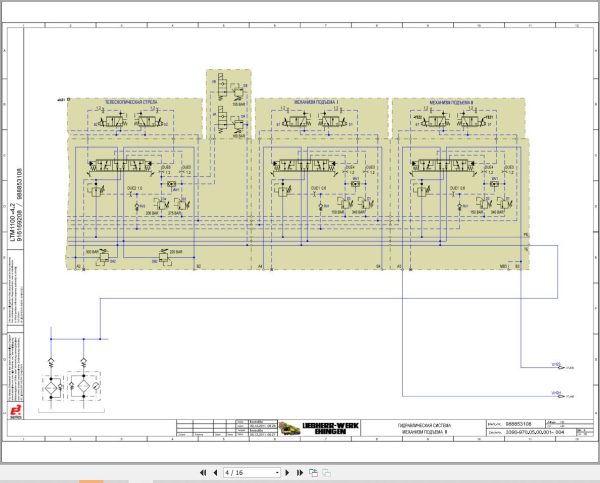Click the ГИДРАВЛИЧЕСКАЯ СИСТЕМА title block text

424,425
